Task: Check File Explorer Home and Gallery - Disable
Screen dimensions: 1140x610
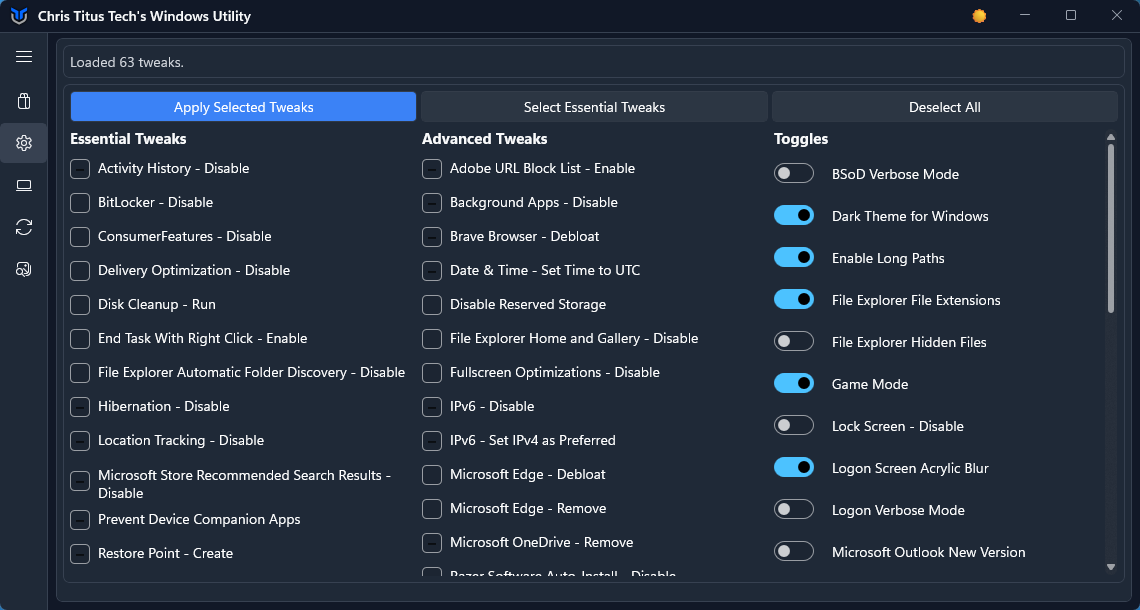Action: (432, 339)
